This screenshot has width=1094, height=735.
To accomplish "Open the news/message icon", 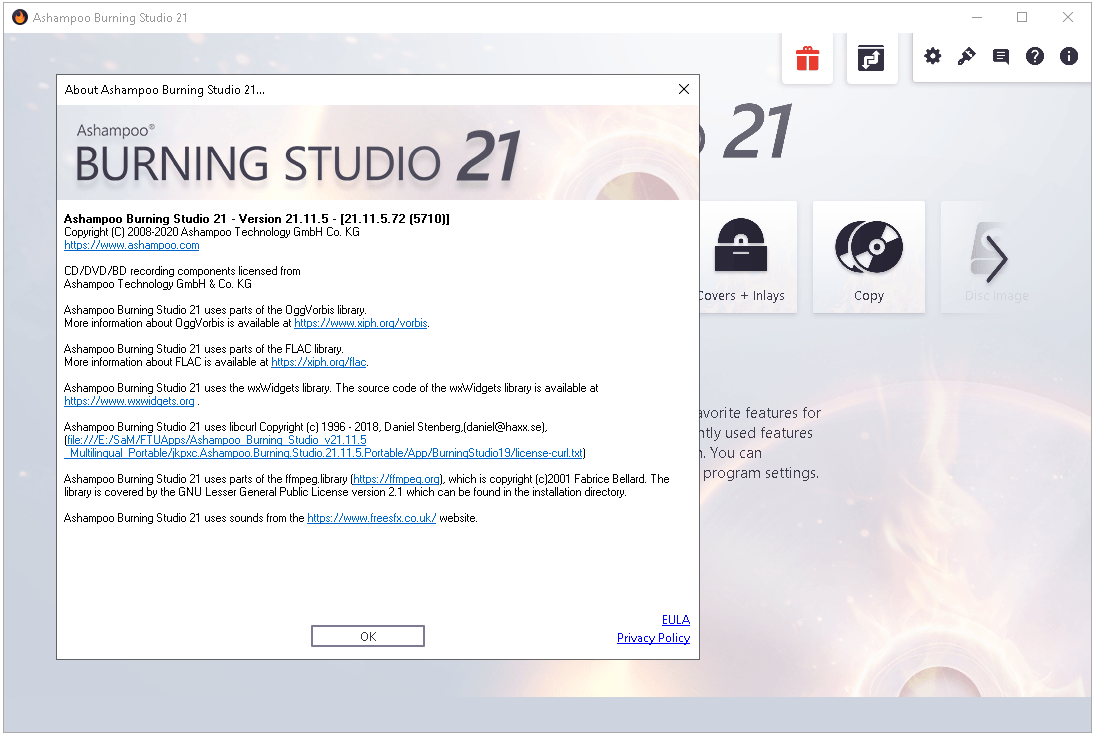I will pos(1001,57).
